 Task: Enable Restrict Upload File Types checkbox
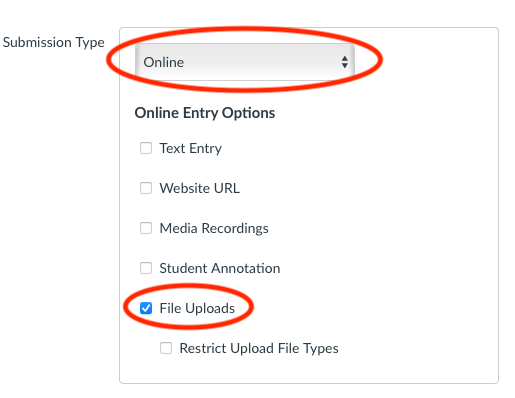coord(166,348)
